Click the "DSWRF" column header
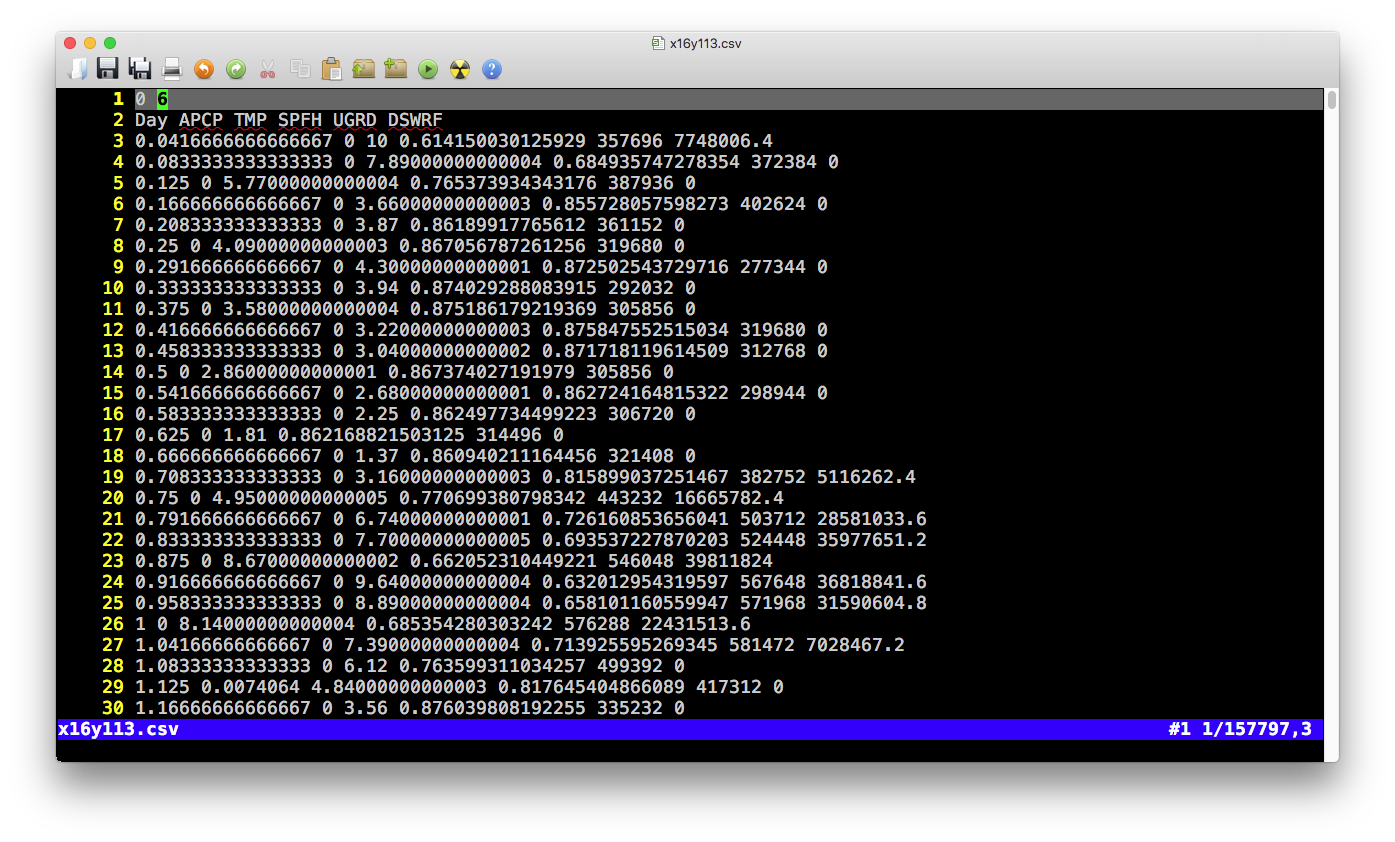The image size is (1395, 842). coord(415,120)
